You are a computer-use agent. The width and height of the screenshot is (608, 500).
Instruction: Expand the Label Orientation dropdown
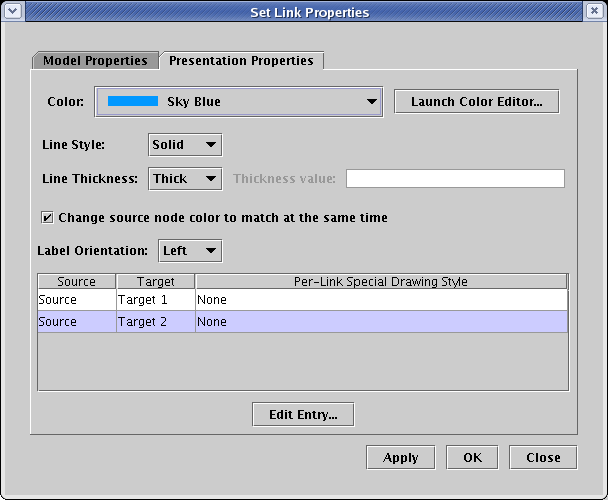(190, 250)
